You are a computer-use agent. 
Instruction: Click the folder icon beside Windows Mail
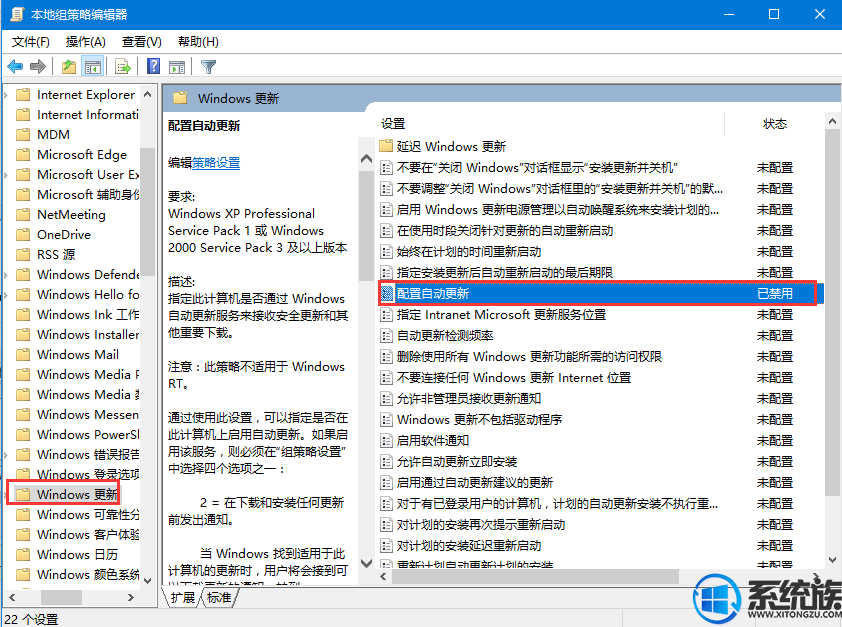[x=23, y=355]
